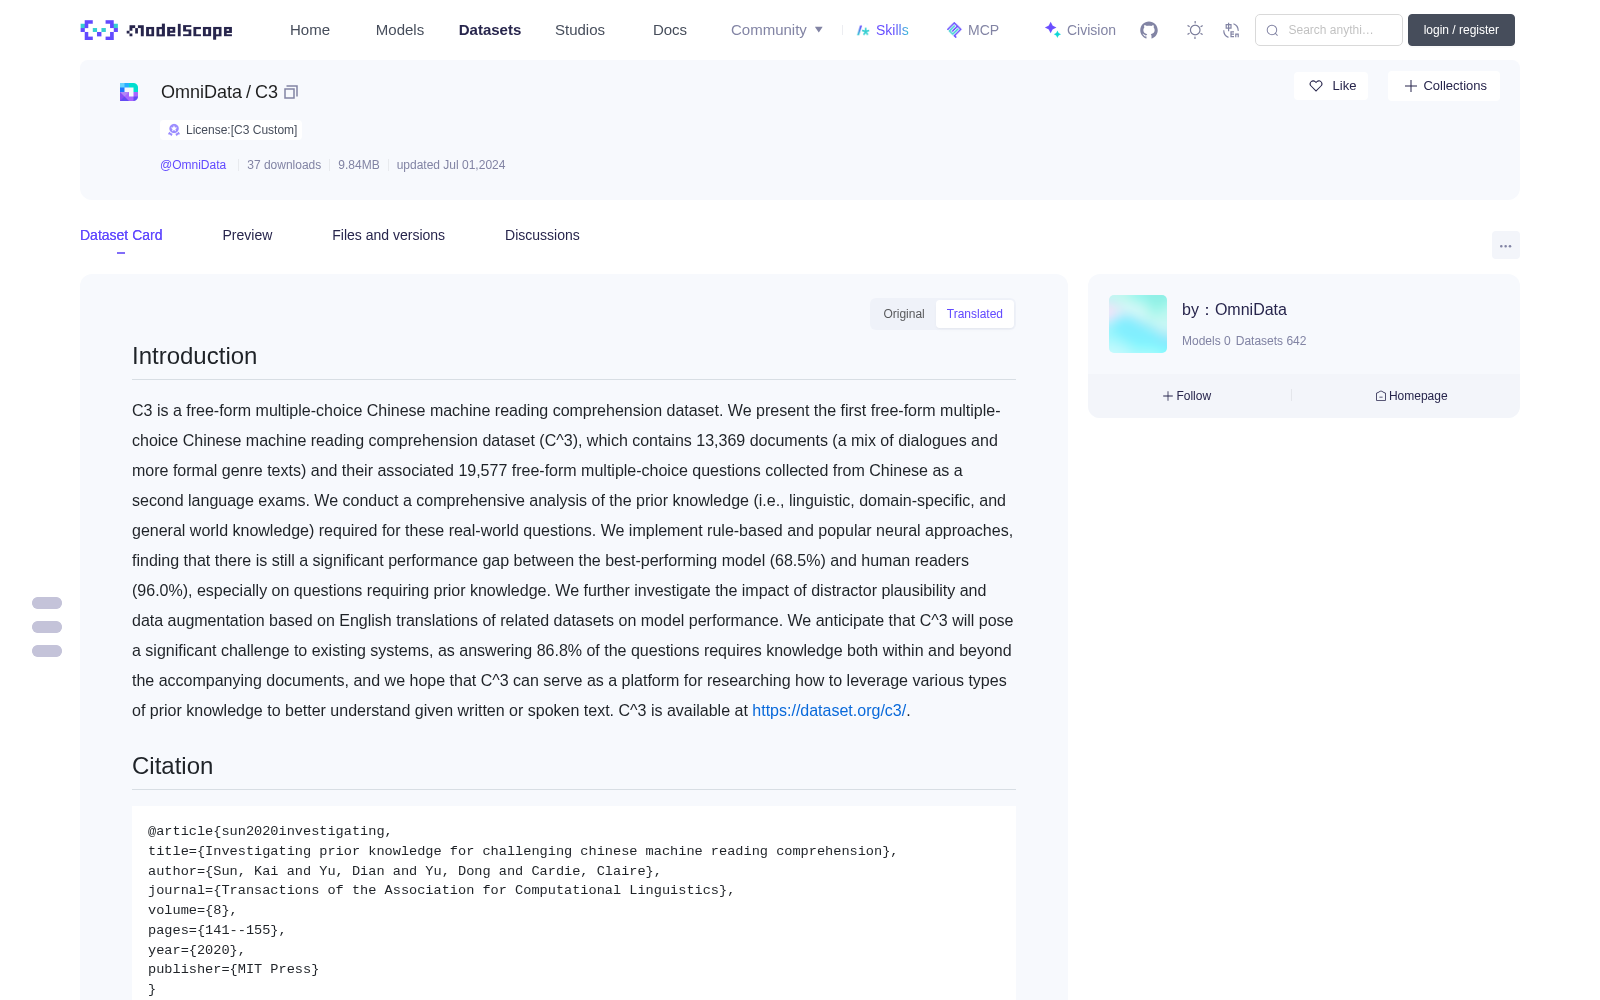Click License:[C3 Custom] tag
Image resolution: width=1600 pixels, height=1000 pixels.
click(x=232, y=130)
